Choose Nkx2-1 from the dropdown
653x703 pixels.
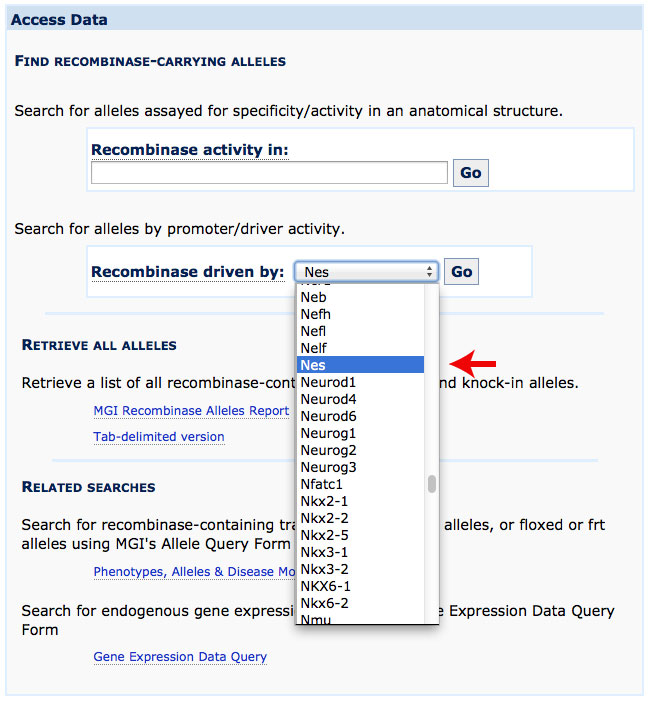point(360,501)
